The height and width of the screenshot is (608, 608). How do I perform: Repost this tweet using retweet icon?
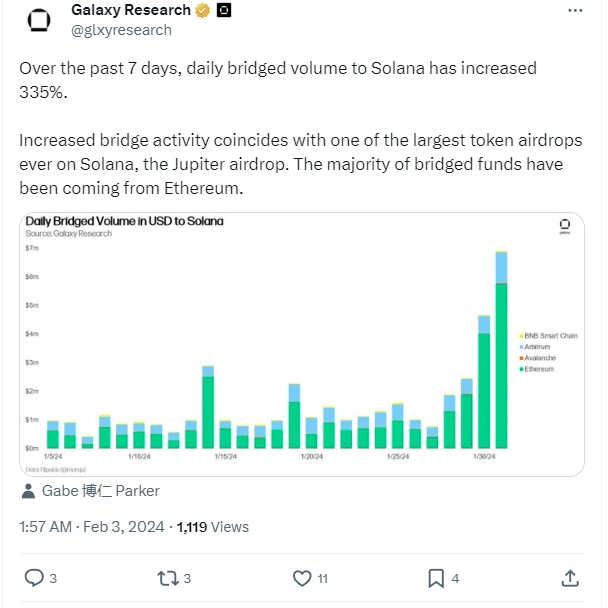pos(168,578)
